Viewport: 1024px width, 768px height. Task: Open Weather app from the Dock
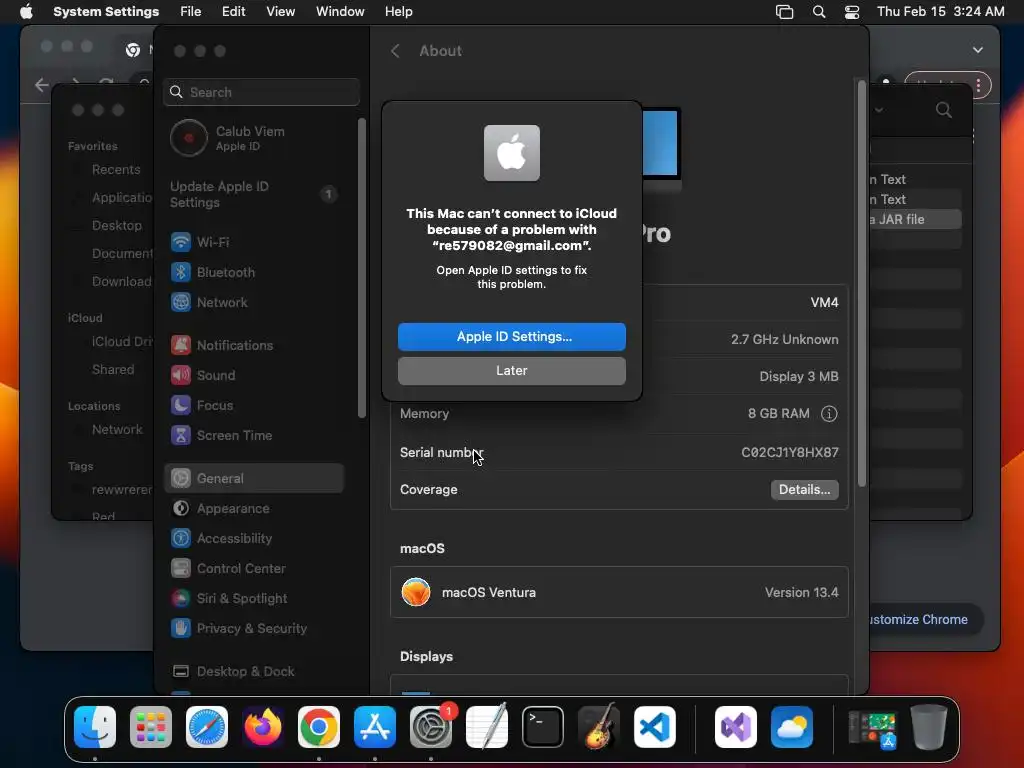click(792, 727)
